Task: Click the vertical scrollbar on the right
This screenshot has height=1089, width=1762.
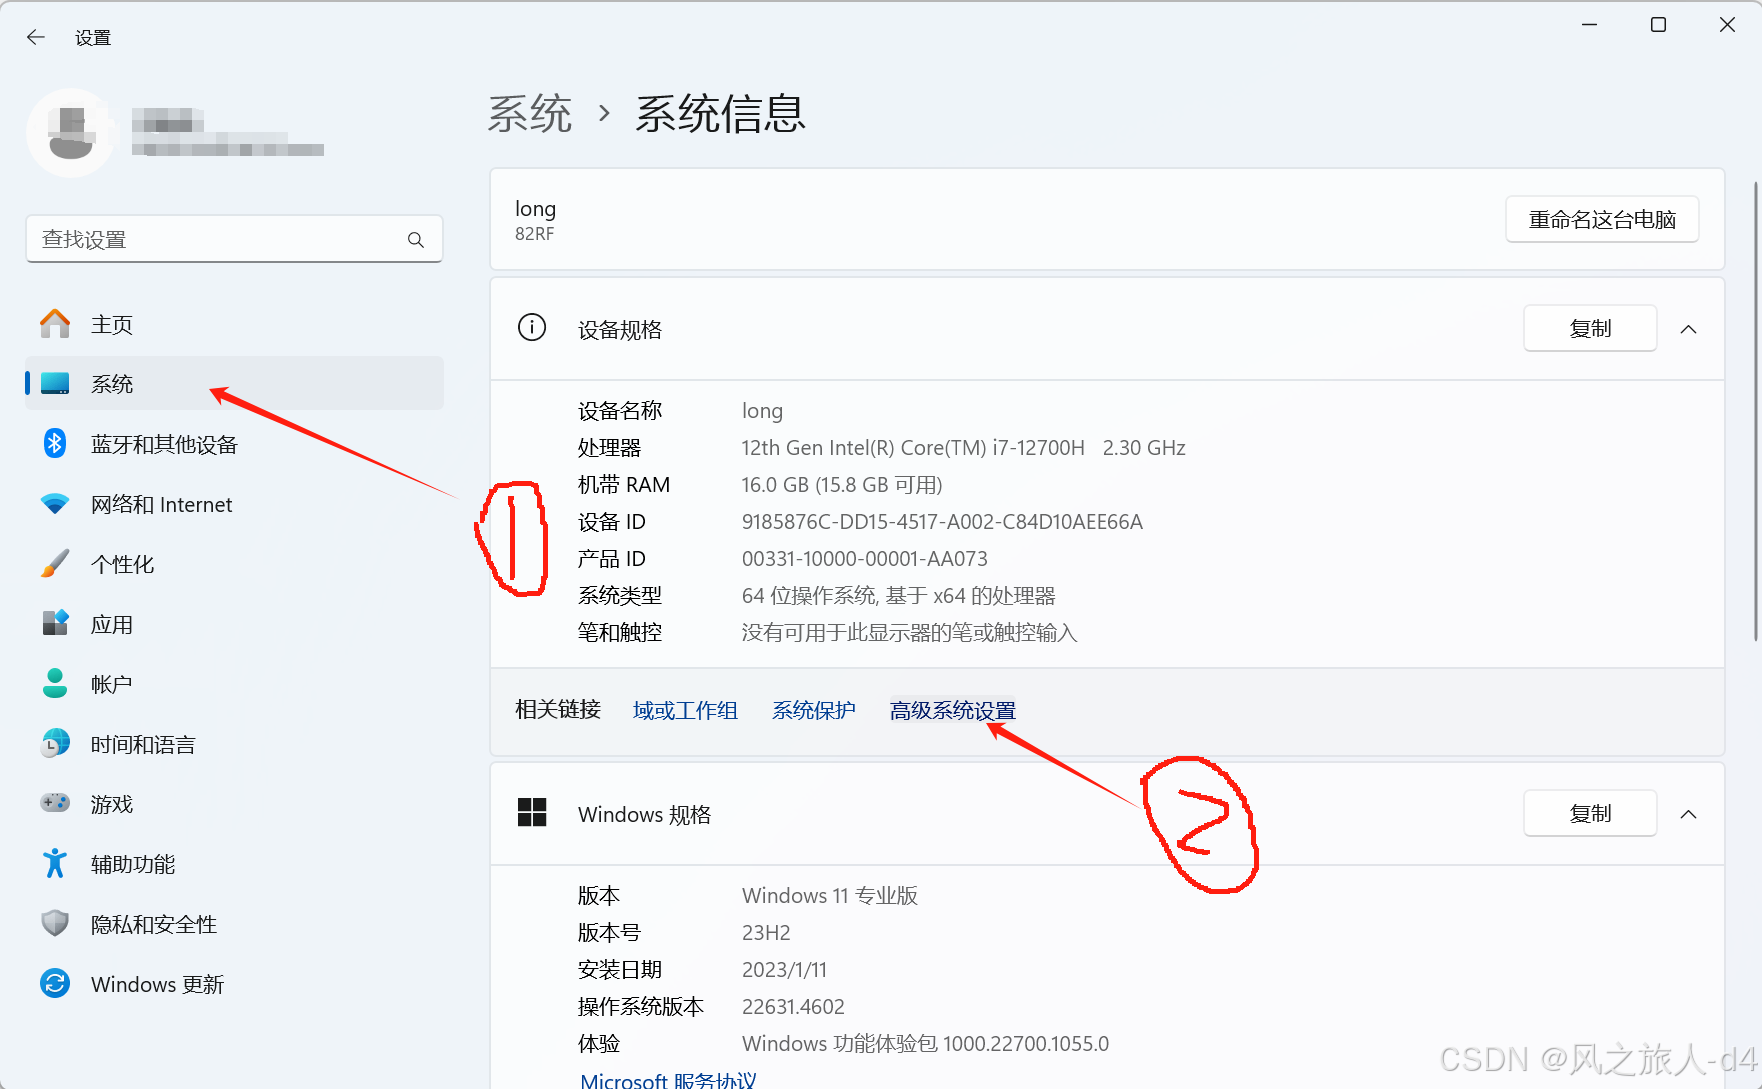Action: (x=1756, y=410)
